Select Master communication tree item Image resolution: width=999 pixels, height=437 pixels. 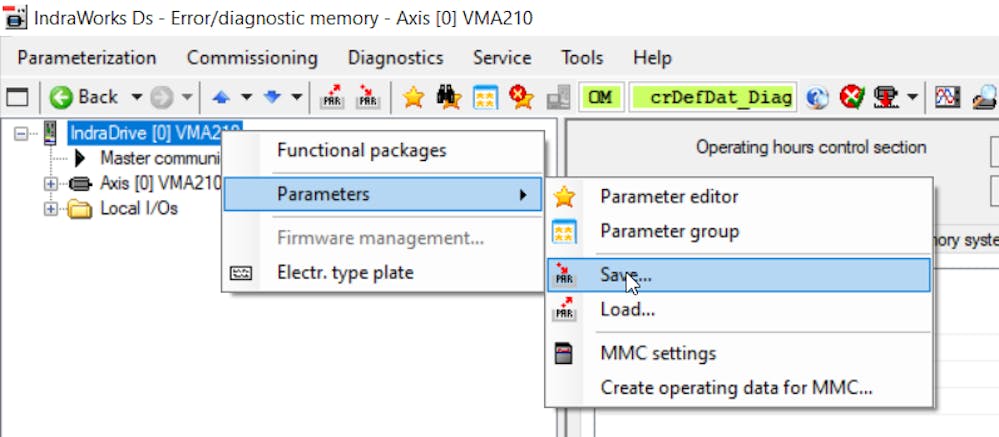coord(158,157)
